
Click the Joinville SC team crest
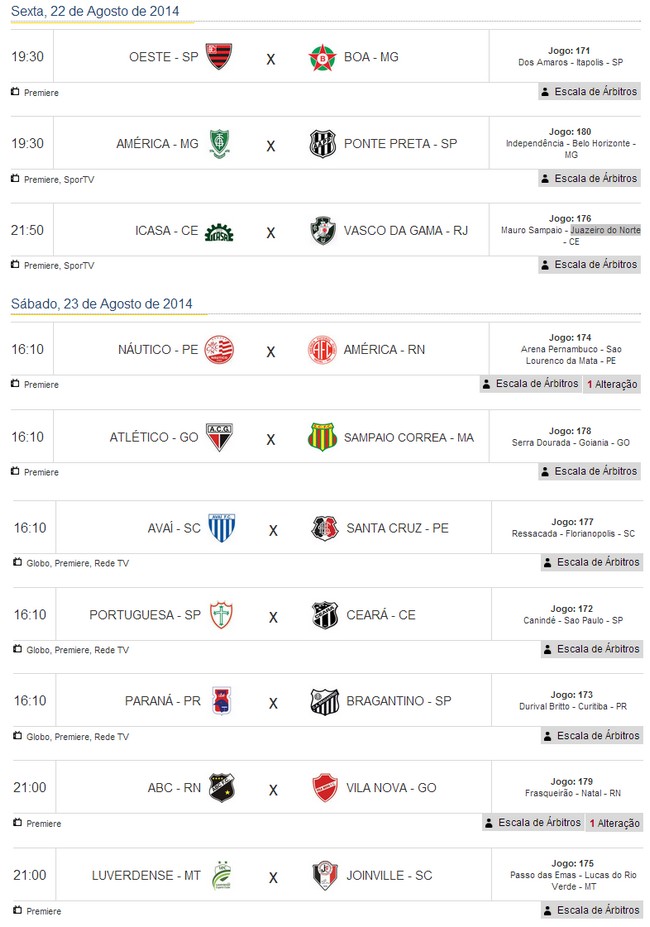324,876
